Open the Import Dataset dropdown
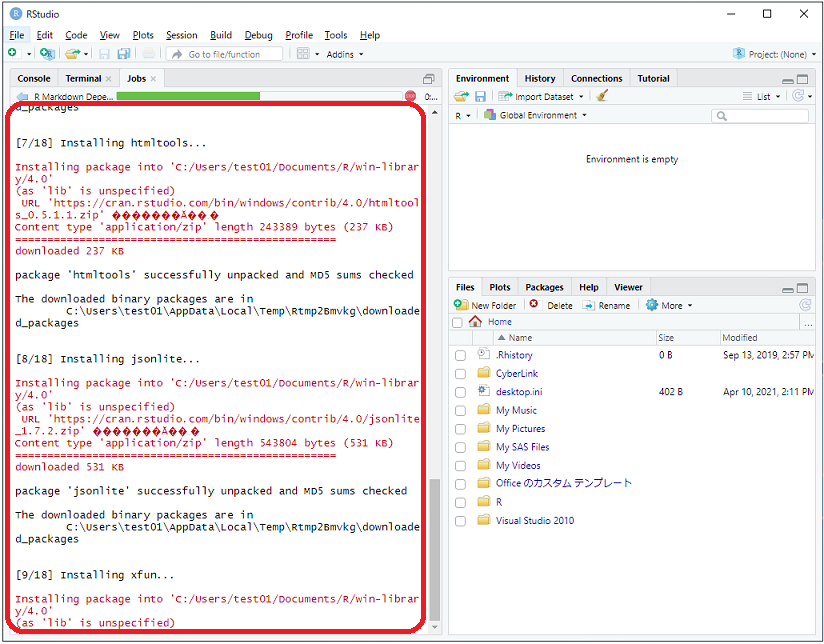Screen dimensions: 824x644 click(x=541, y=97)
